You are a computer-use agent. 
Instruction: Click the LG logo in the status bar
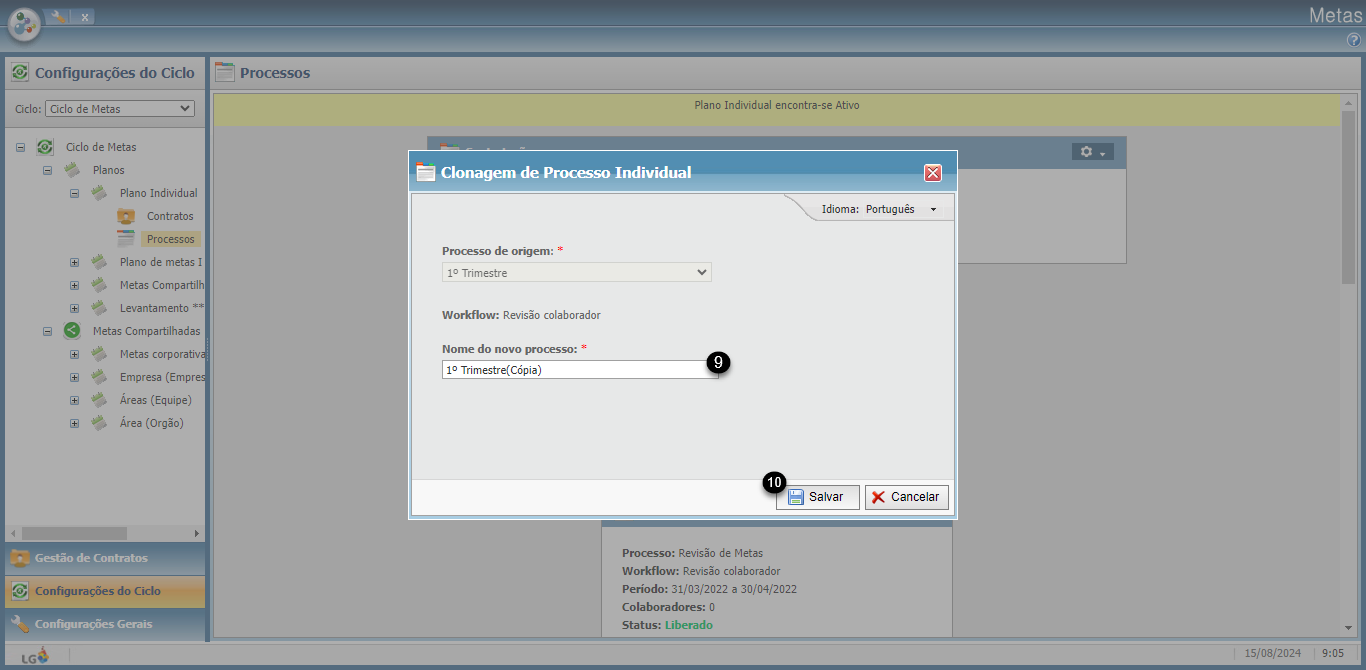point(34,655)
